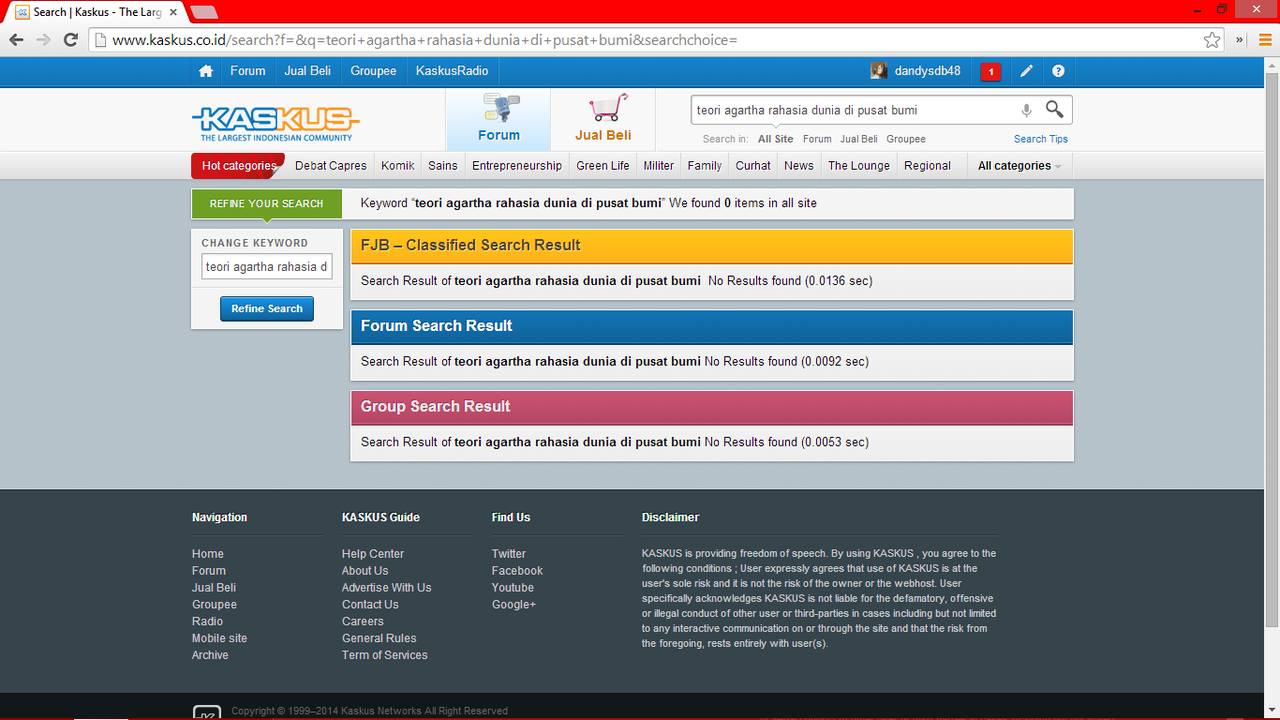Screen dimensions: 1280x720
Task: Open KaskusRadio in the top bar
Action: [x=452, y=71]
